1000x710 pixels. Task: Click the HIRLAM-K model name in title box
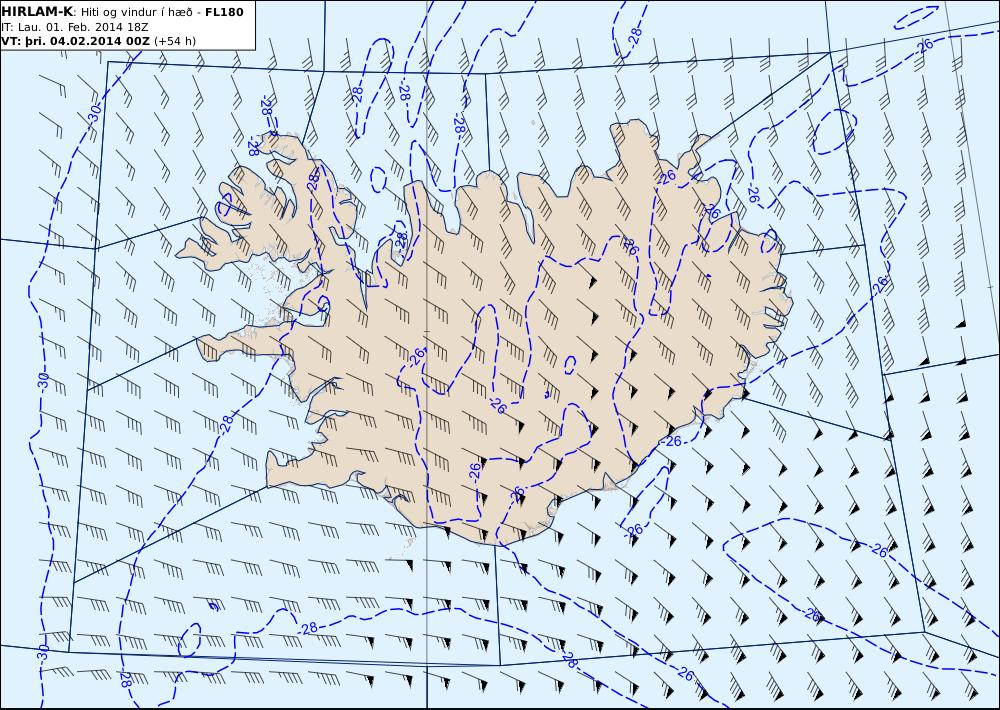(x=37, y=11)
